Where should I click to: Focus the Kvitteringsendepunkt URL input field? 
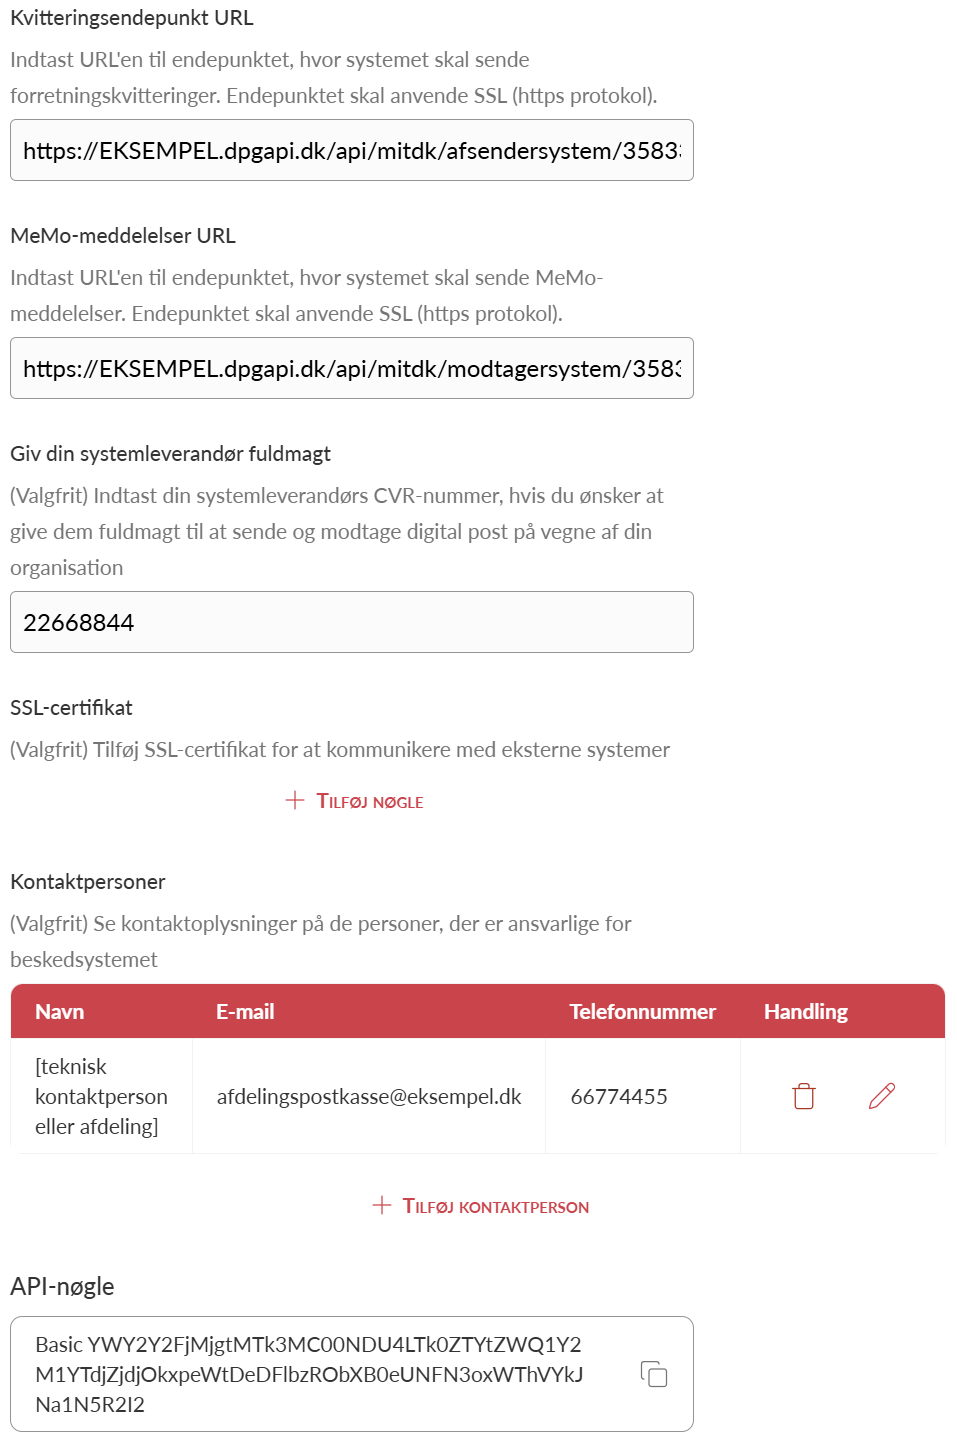coord(351,151)
